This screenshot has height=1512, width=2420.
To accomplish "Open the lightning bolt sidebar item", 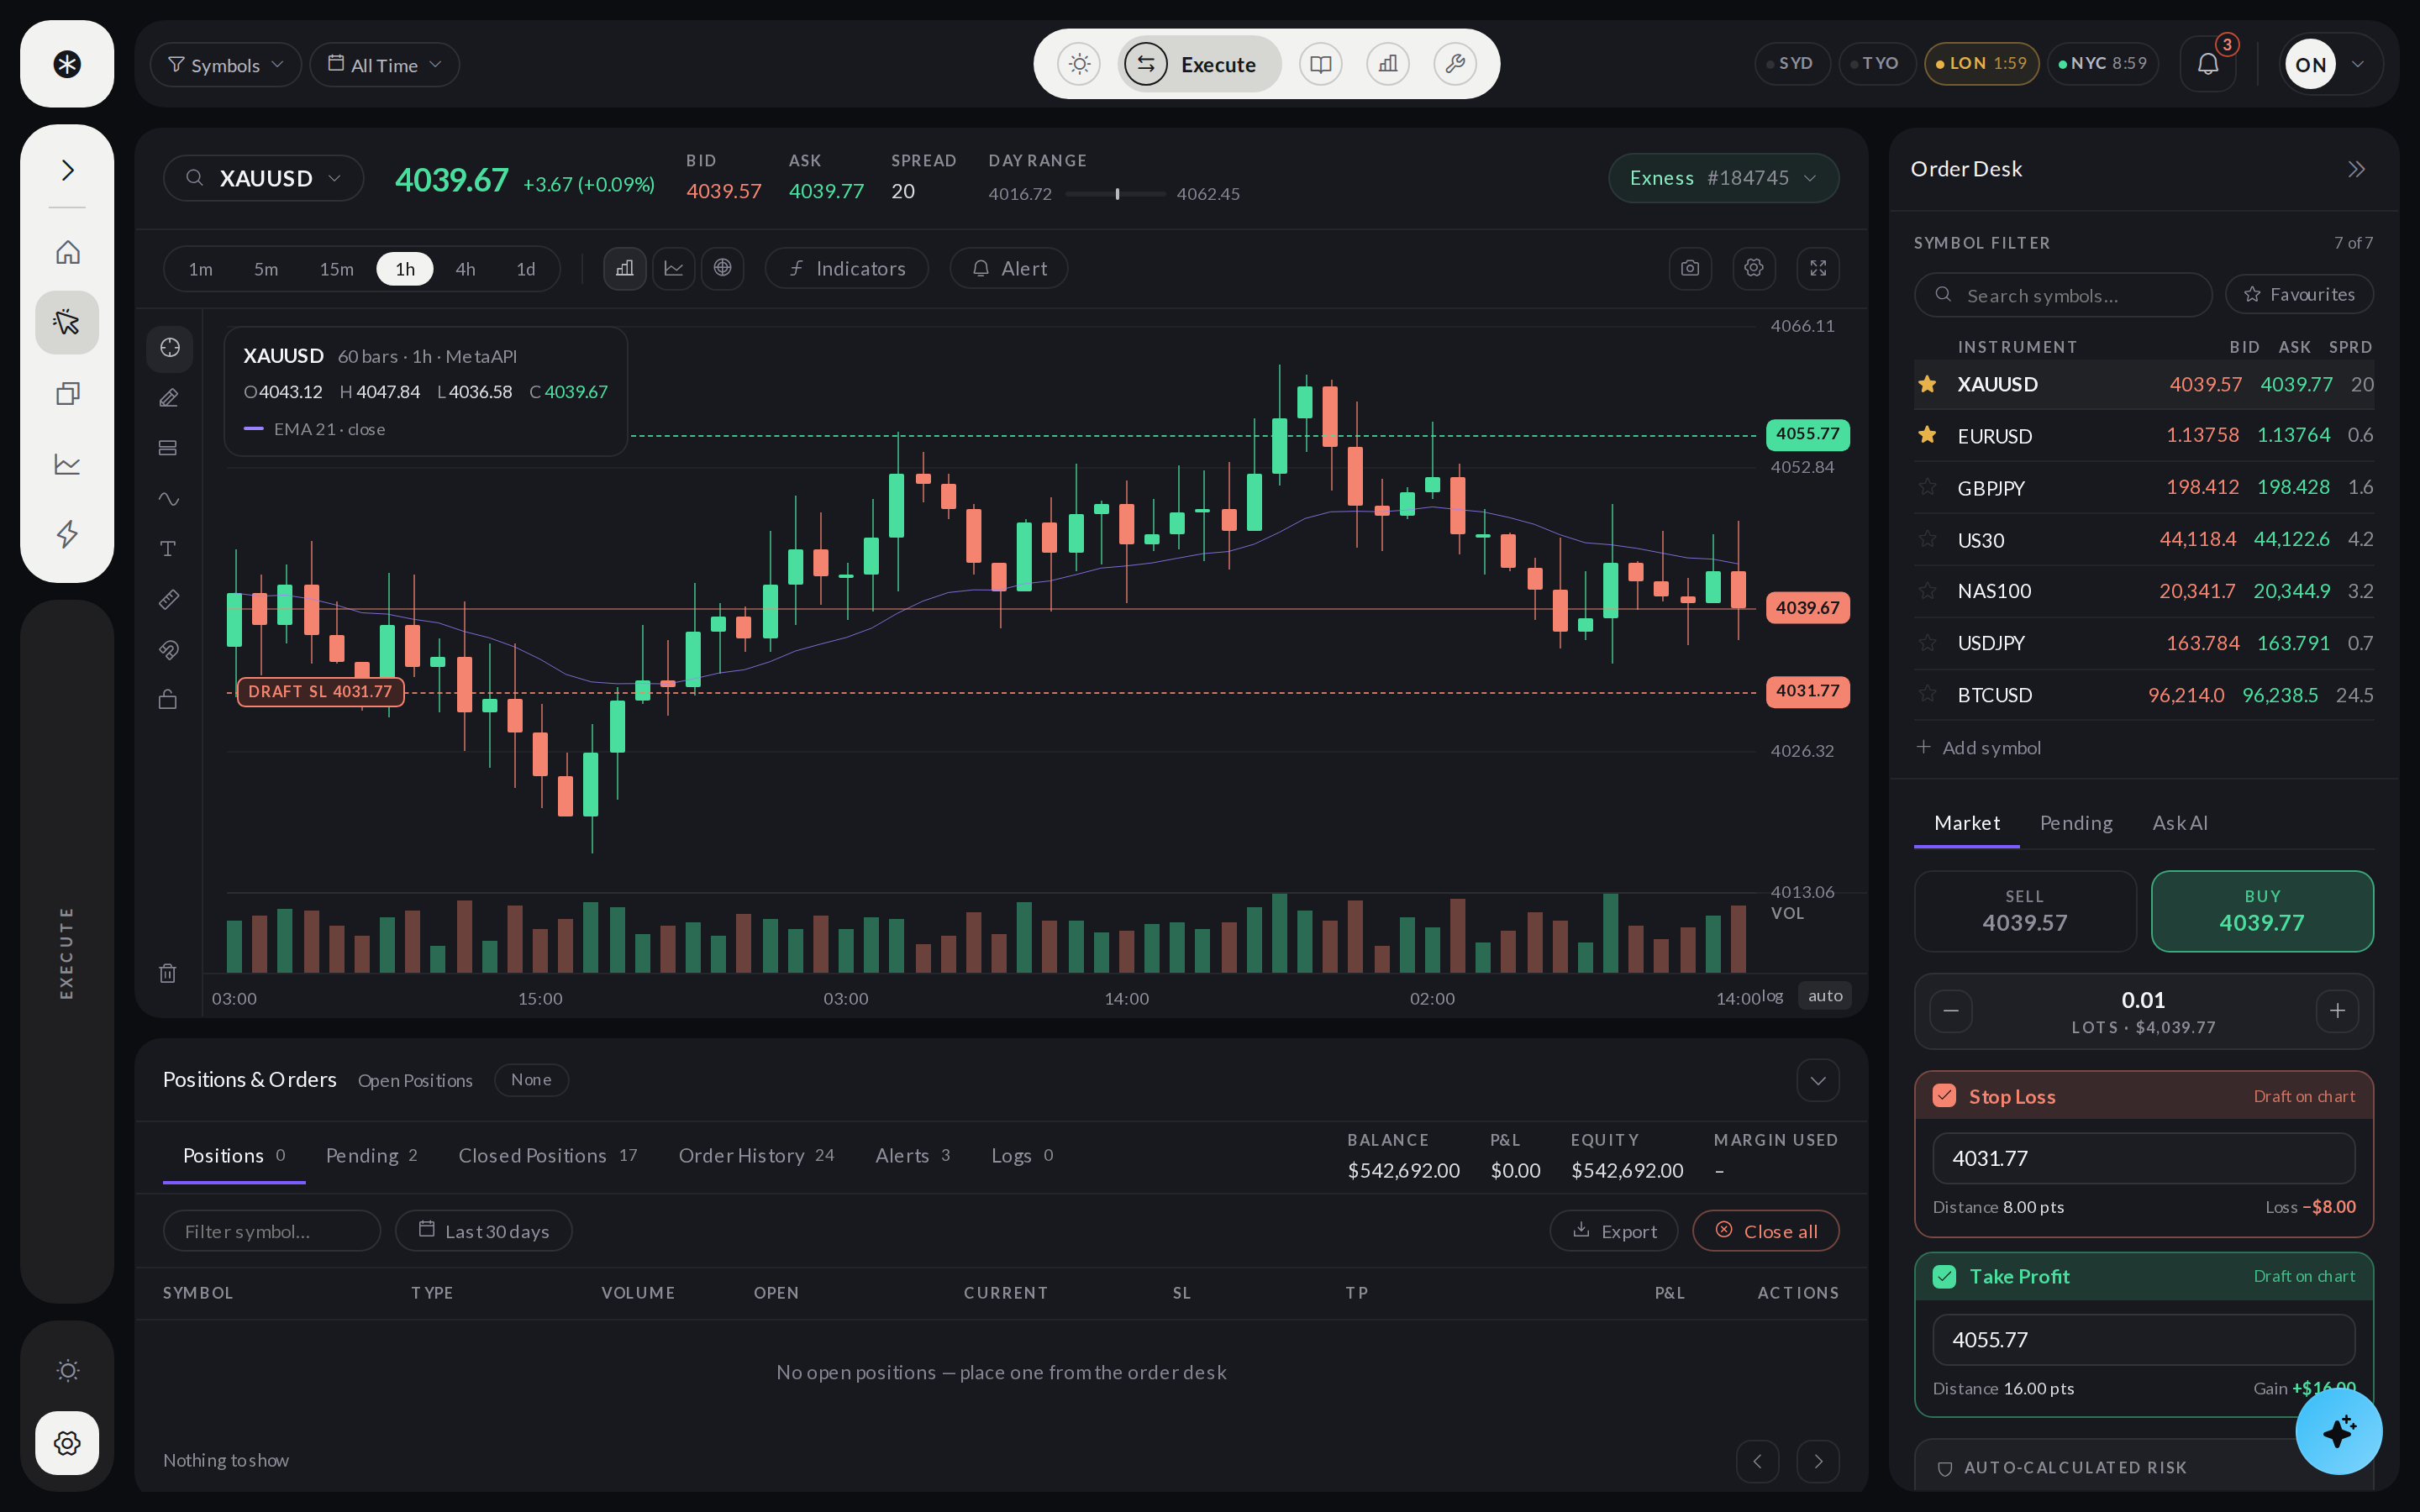I will click(67, 534).
